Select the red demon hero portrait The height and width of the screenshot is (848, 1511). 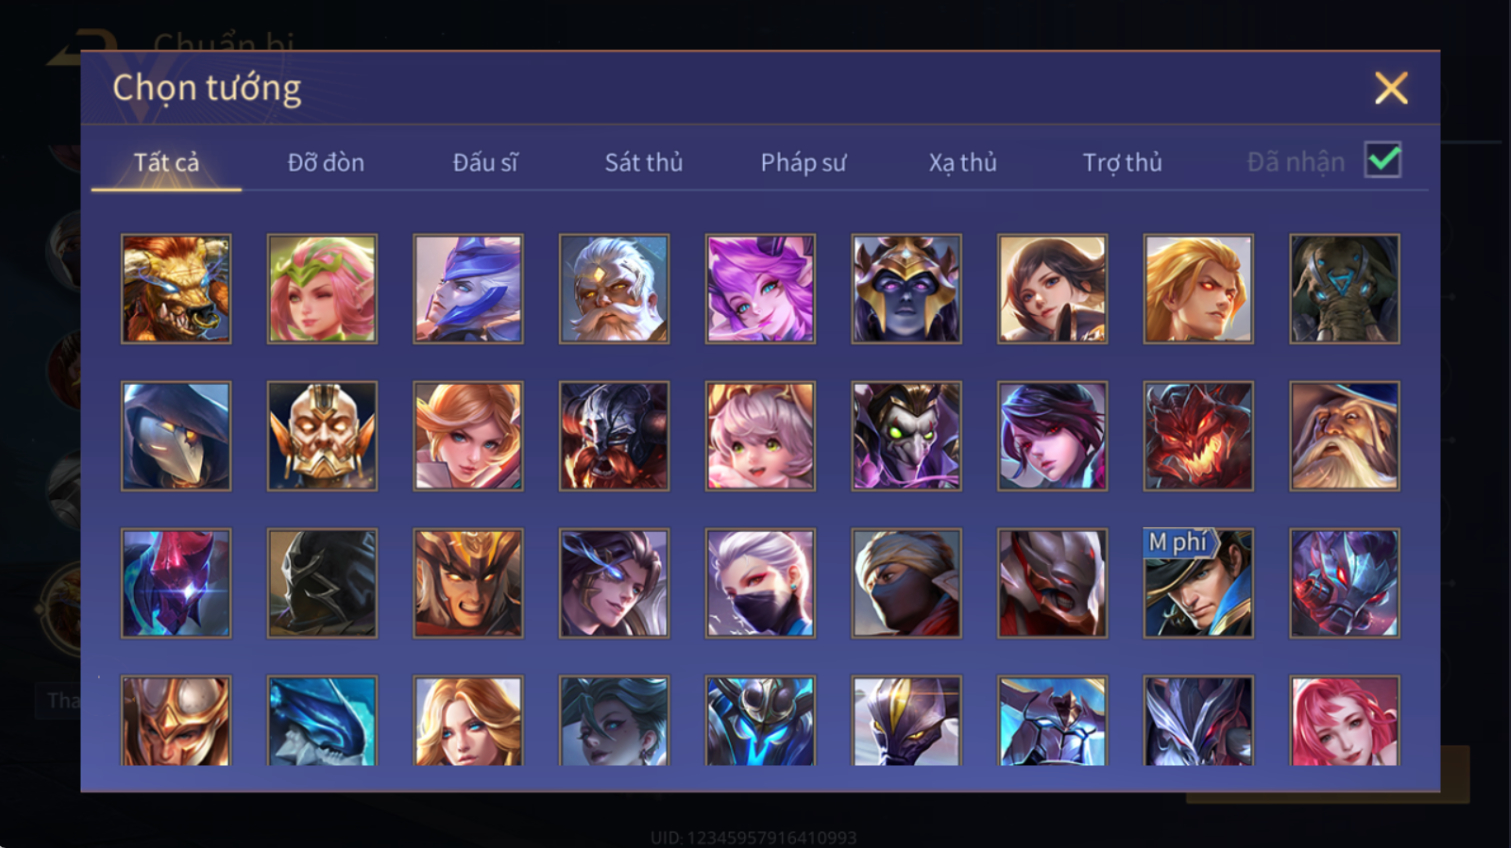click(1198, 436)
